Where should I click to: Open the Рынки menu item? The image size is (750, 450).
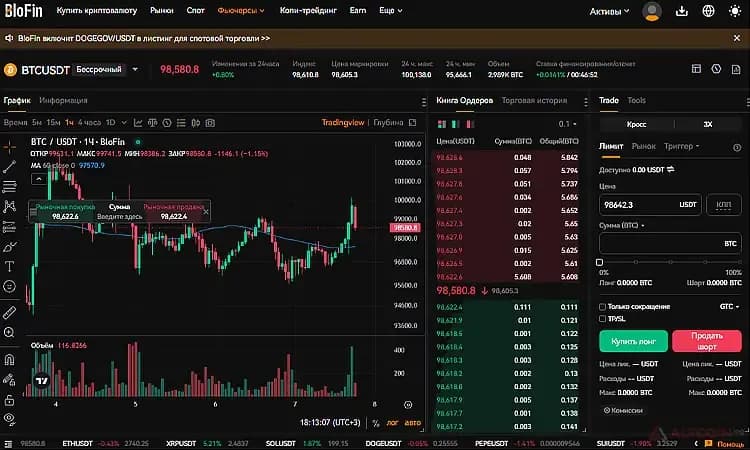(162, 11)
